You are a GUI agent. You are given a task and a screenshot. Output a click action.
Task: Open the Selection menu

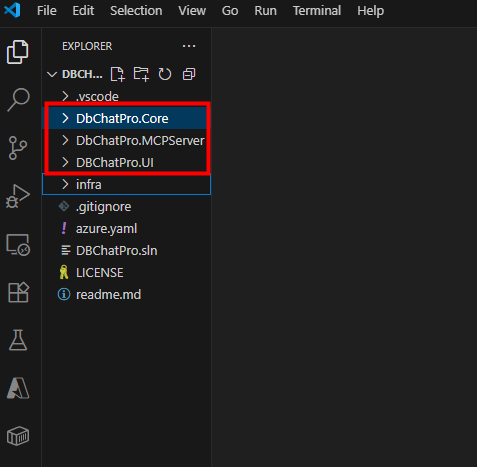tap(136, 11)
